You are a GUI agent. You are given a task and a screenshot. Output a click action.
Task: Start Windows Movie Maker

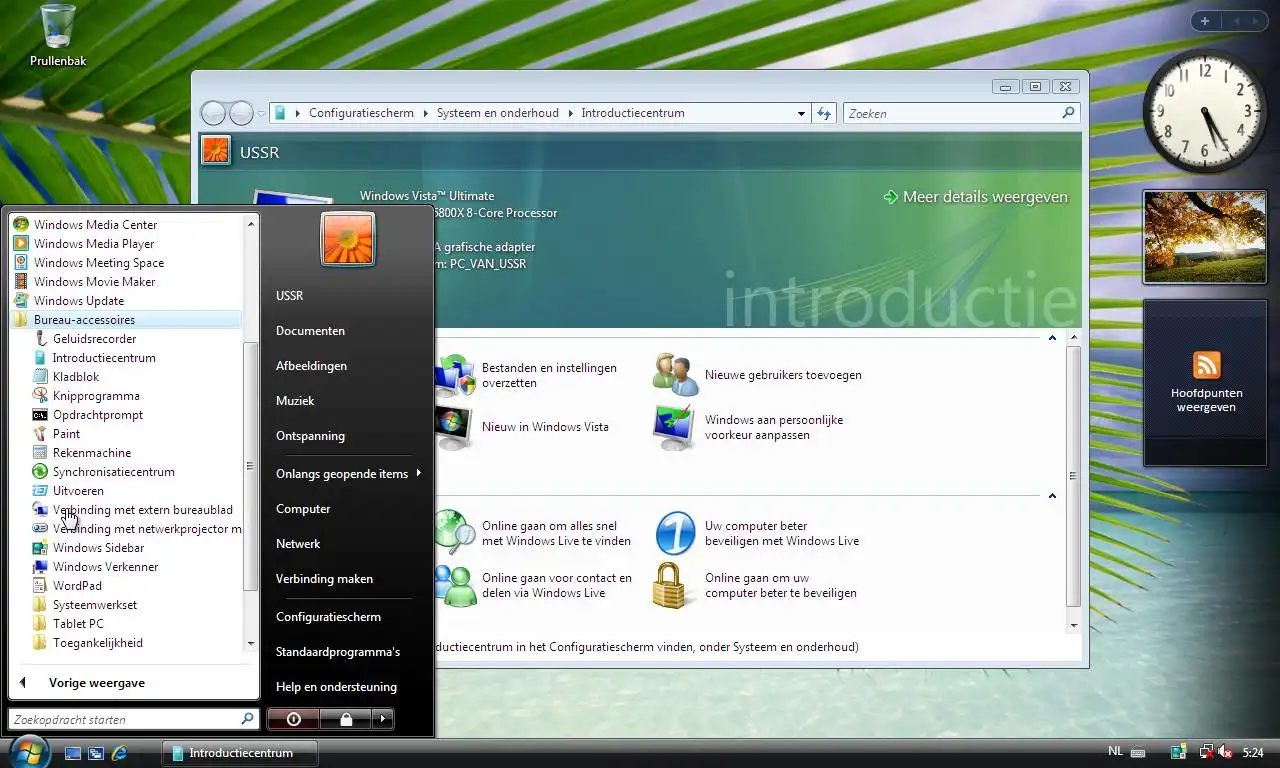(85, 282)
